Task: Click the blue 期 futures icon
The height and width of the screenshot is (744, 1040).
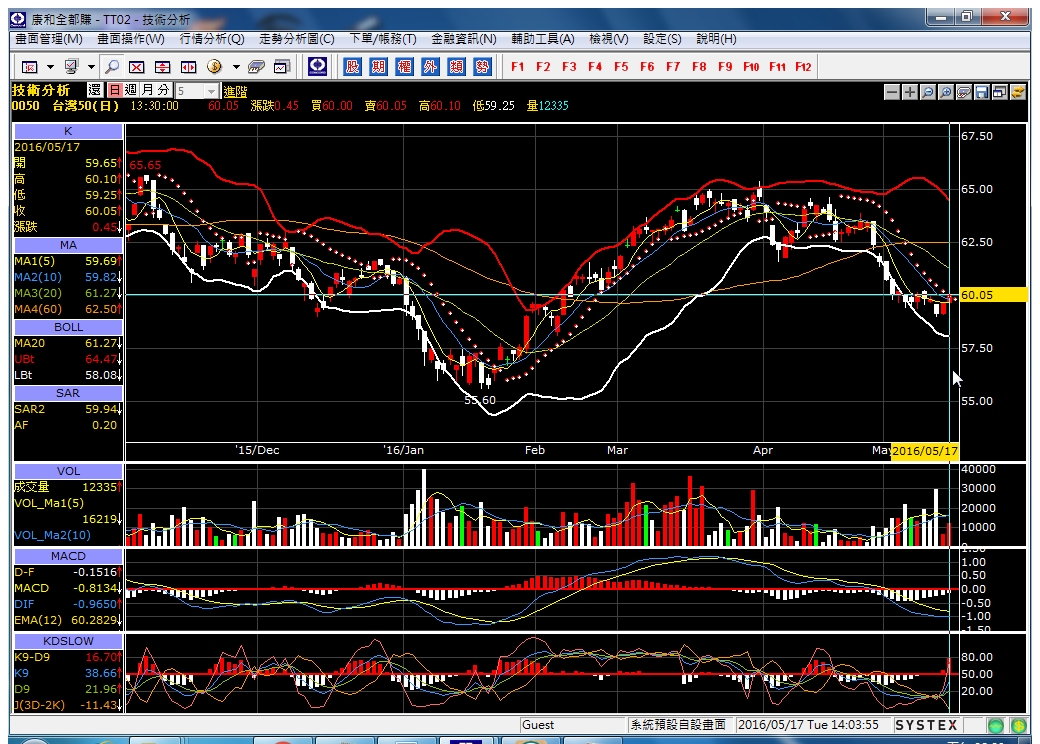Action: (x=379, y=66)
